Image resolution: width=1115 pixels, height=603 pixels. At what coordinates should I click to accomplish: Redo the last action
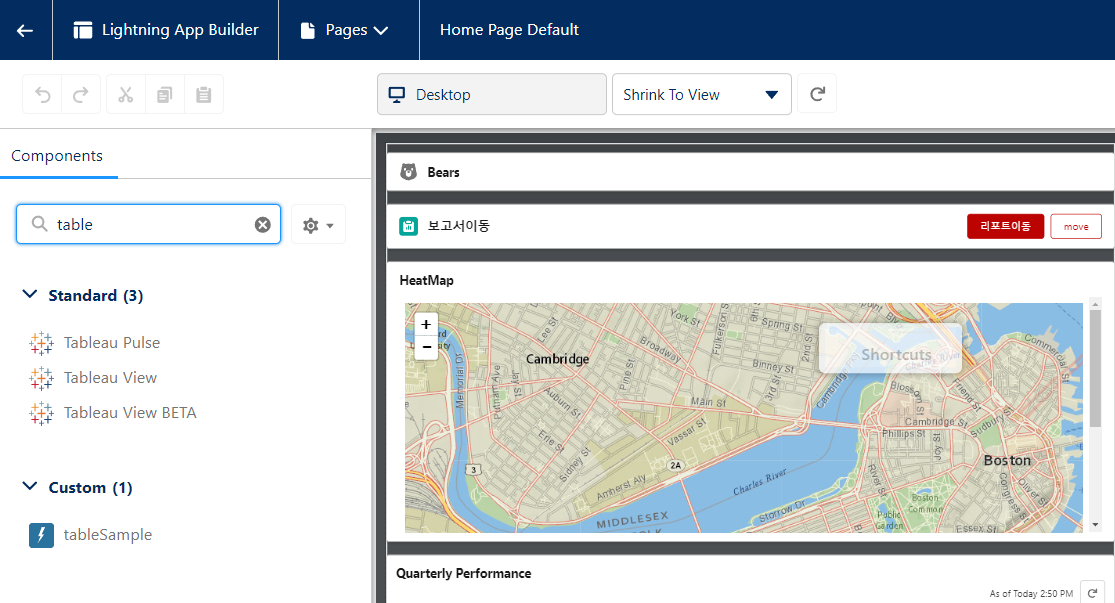click(81, 95)
